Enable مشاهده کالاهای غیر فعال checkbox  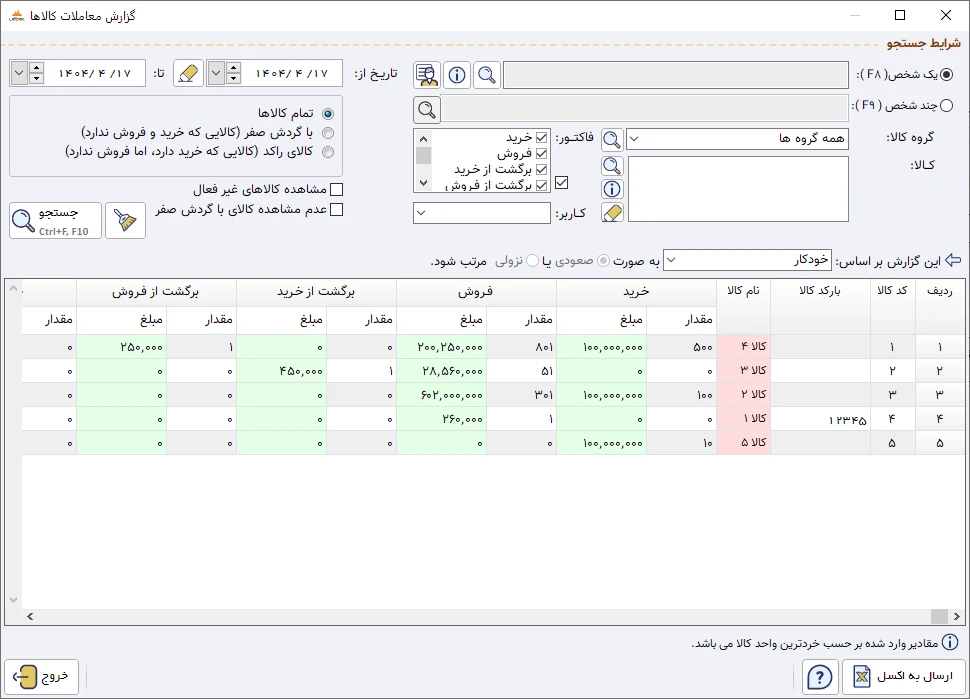point(337,189)
